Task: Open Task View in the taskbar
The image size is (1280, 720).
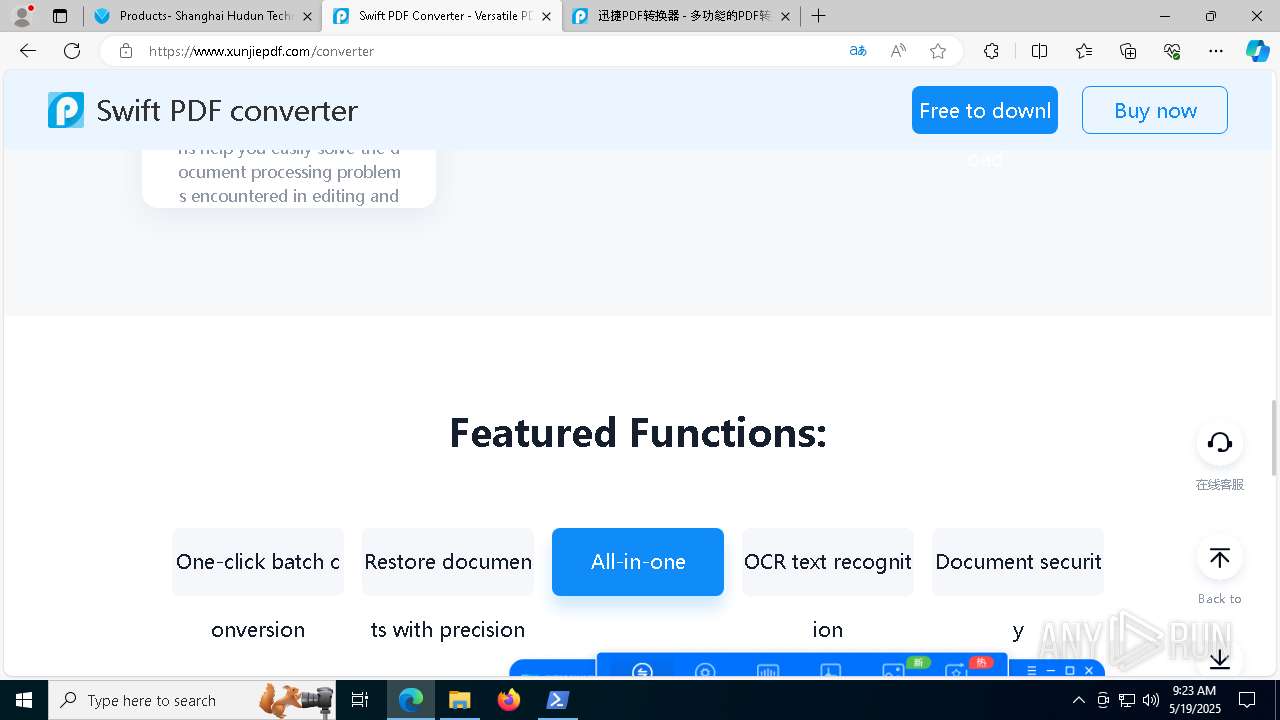Action: [x=360, y=700]
